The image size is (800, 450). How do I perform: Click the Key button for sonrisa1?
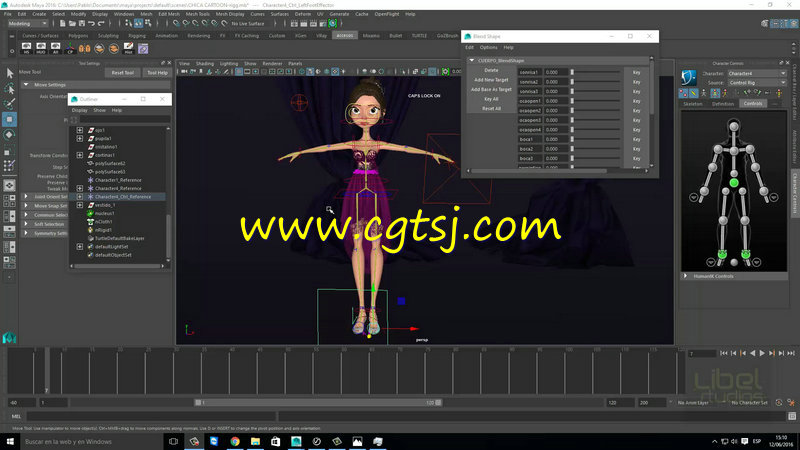pos(636,72)
